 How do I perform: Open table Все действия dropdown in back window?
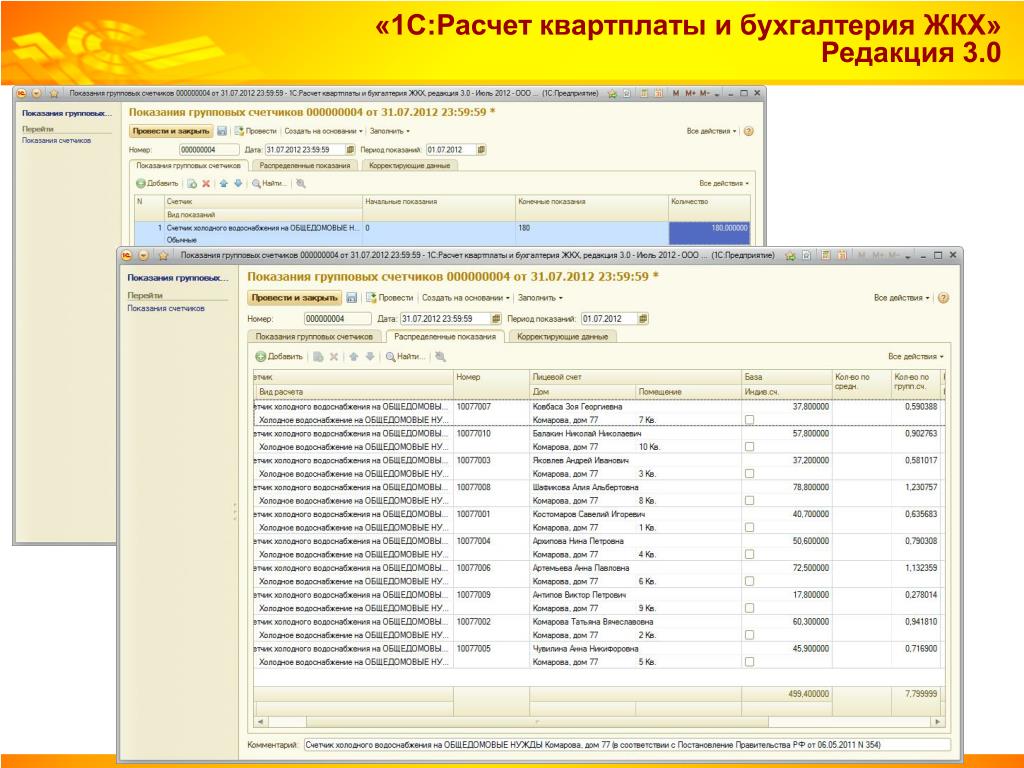pos(724,184)
